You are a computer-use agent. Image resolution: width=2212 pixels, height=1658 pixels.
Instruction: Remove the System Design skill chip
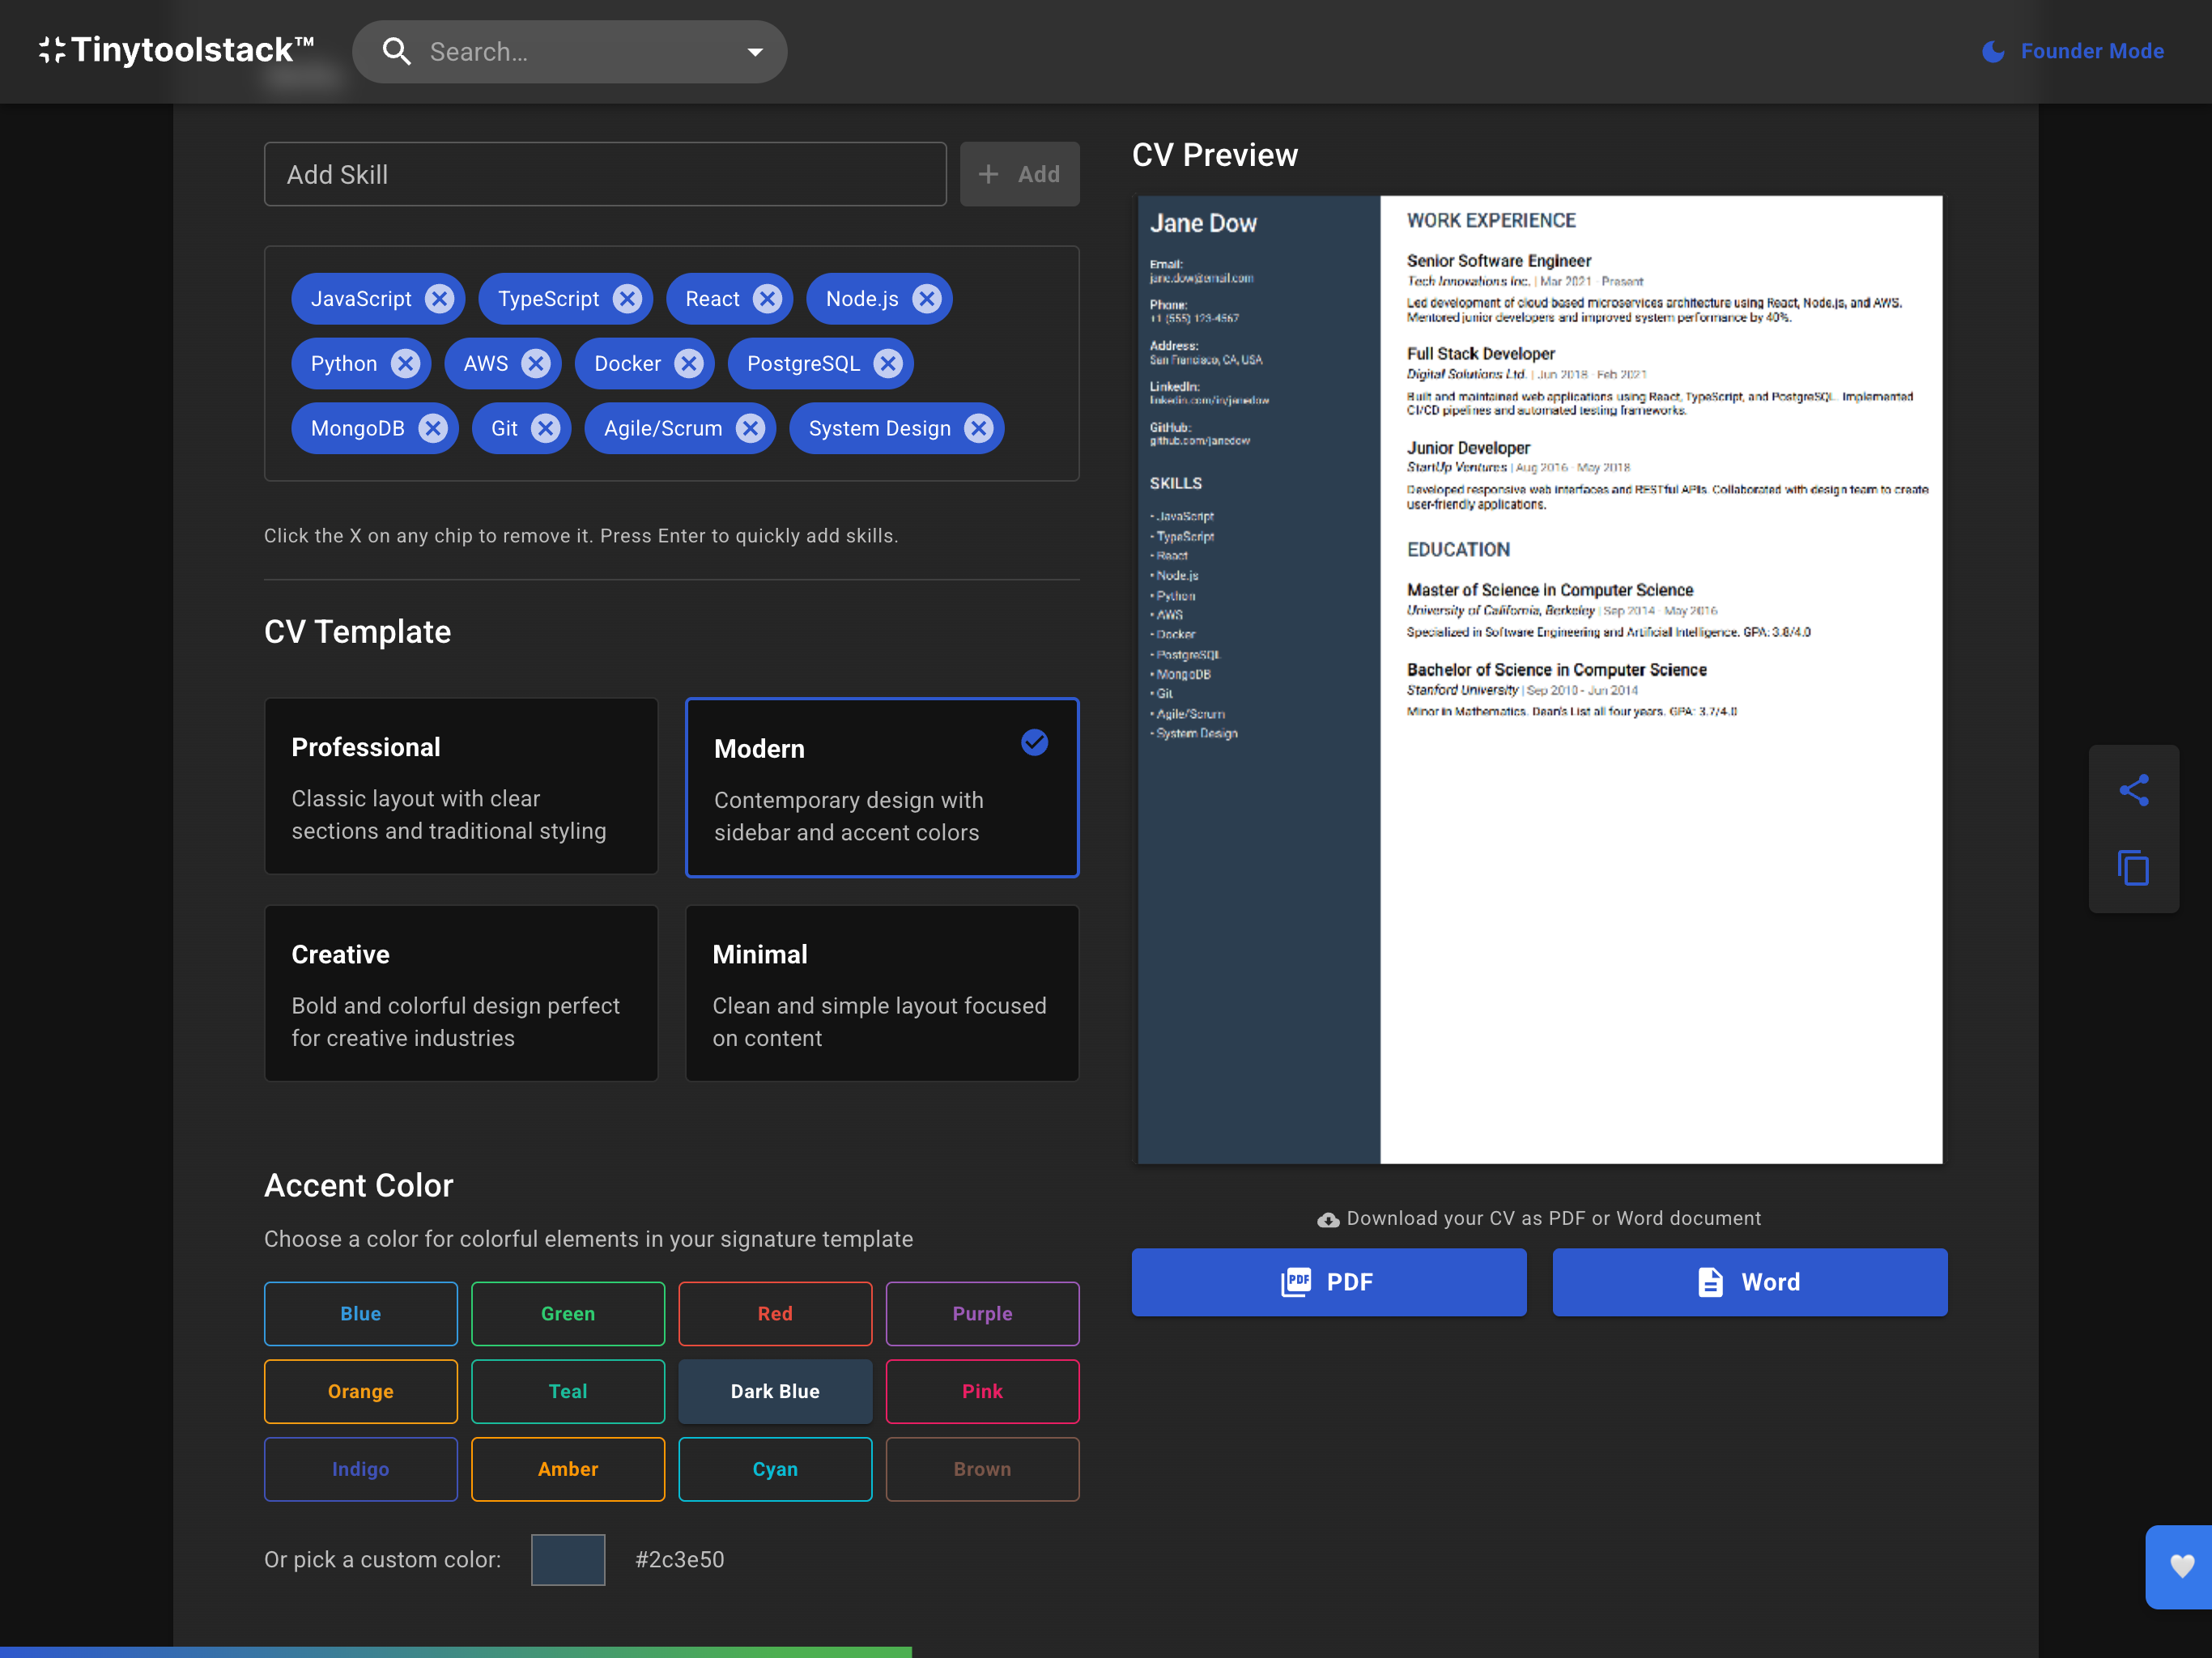click(978, 429)
